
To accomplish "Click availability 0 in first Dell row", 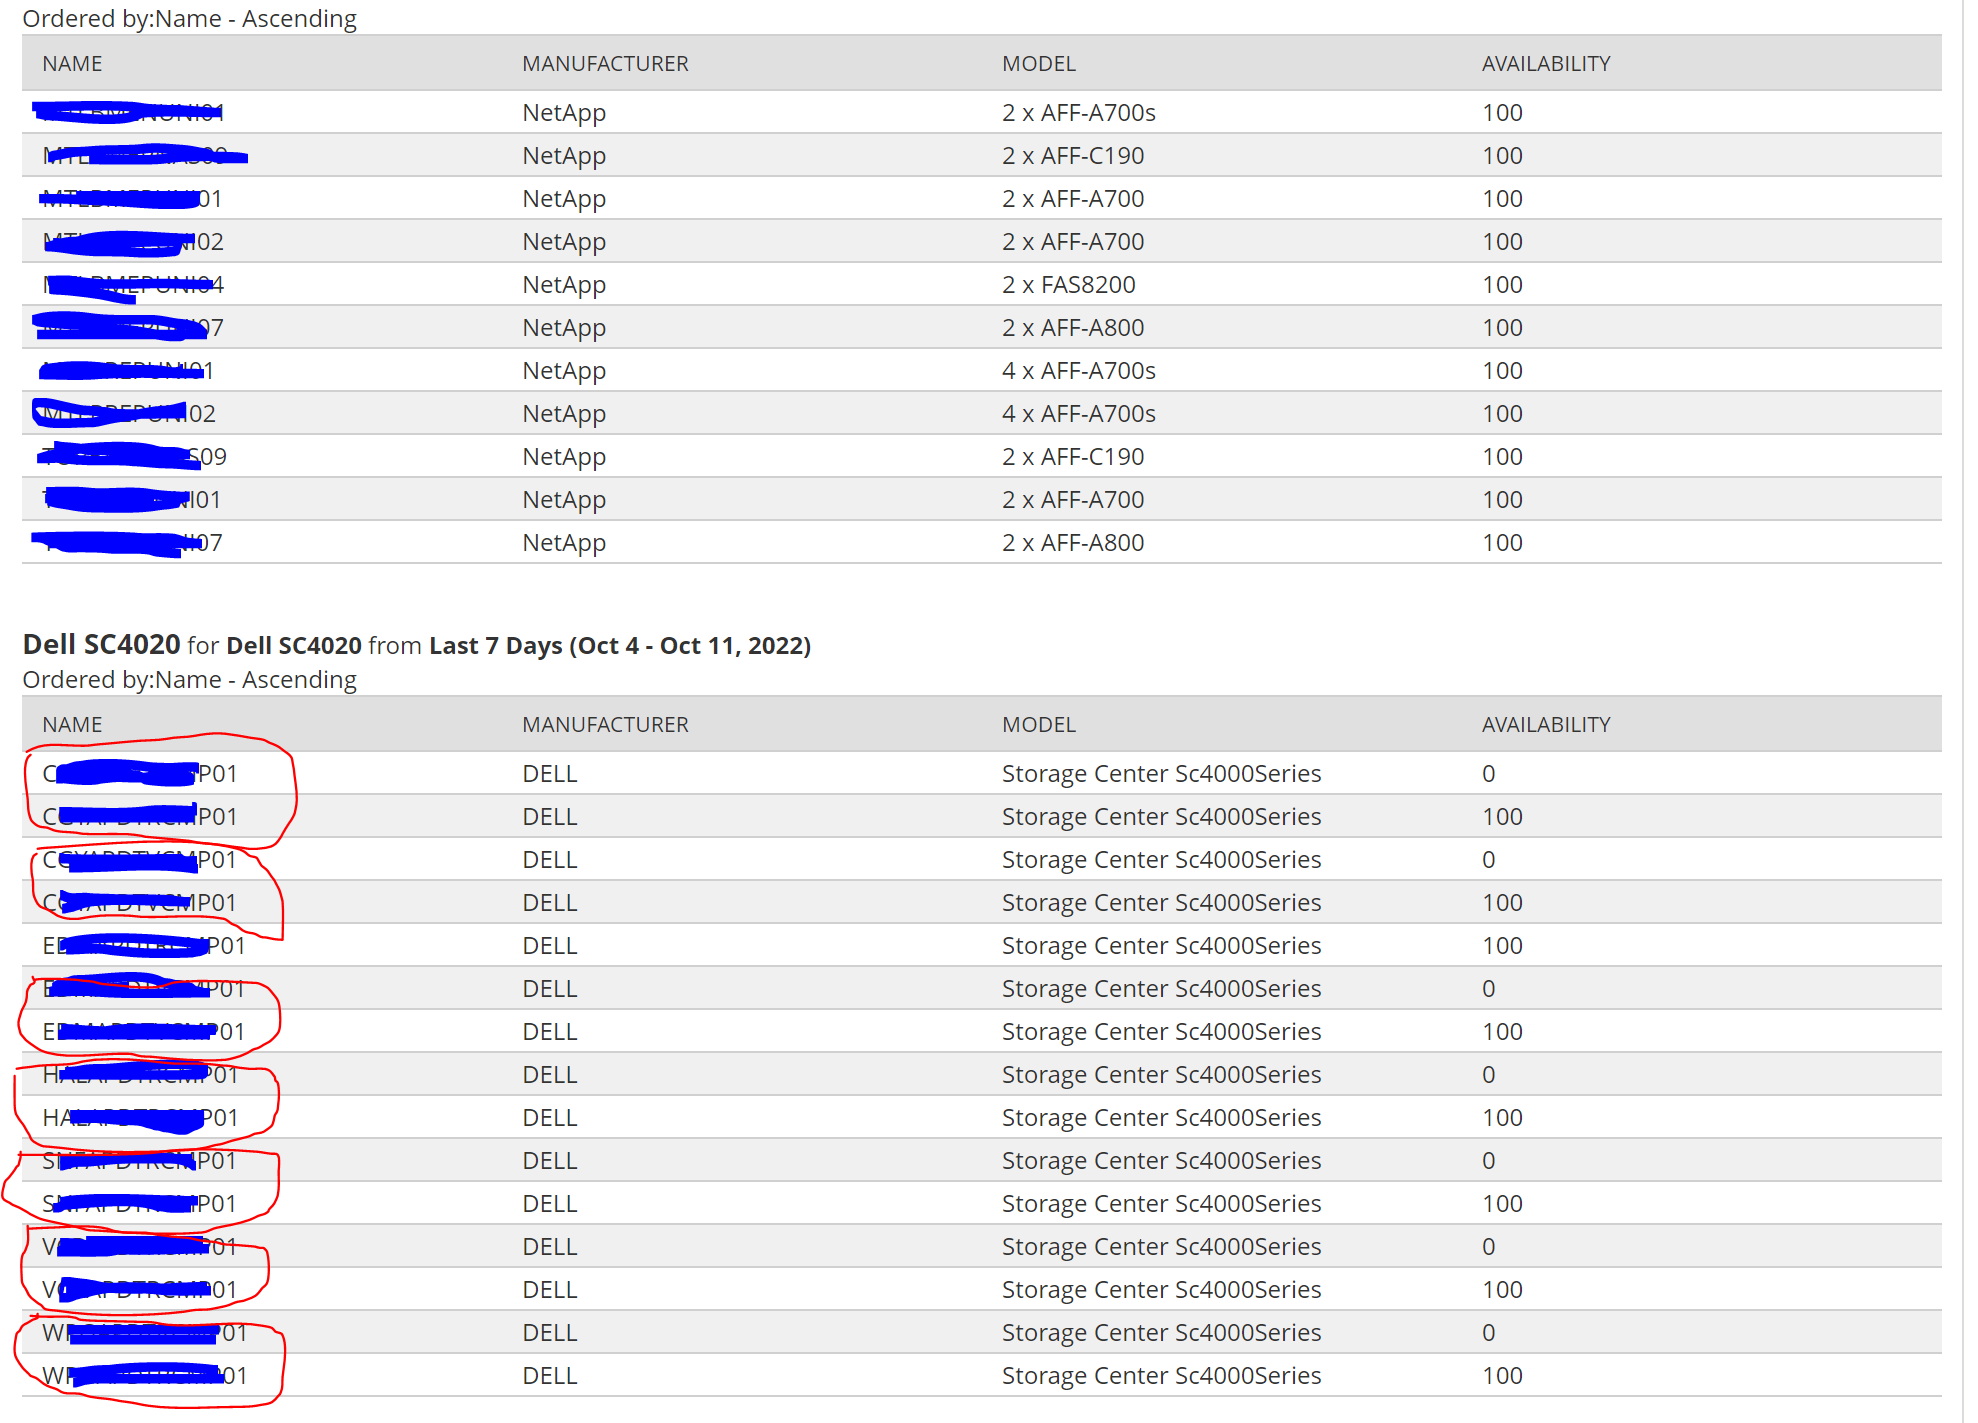I will pos(1488,774).
